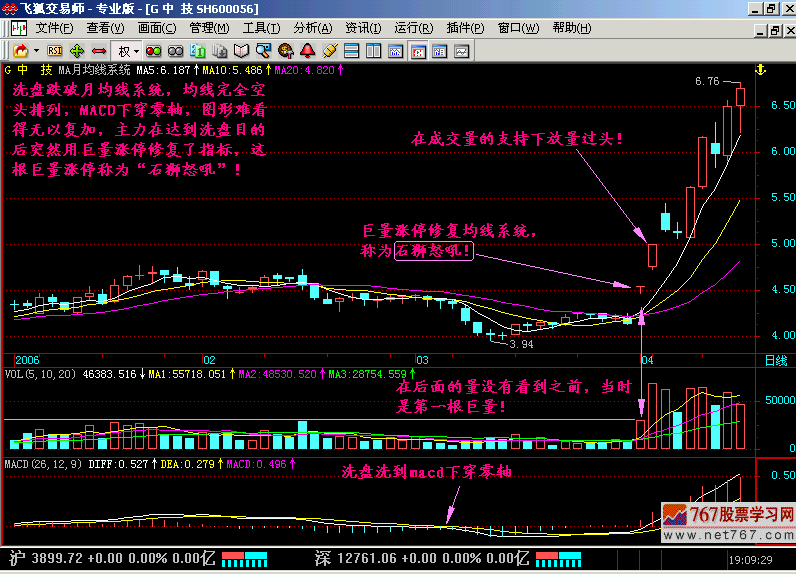Expand the yellow anchor arrow at chart top-right

759,70
